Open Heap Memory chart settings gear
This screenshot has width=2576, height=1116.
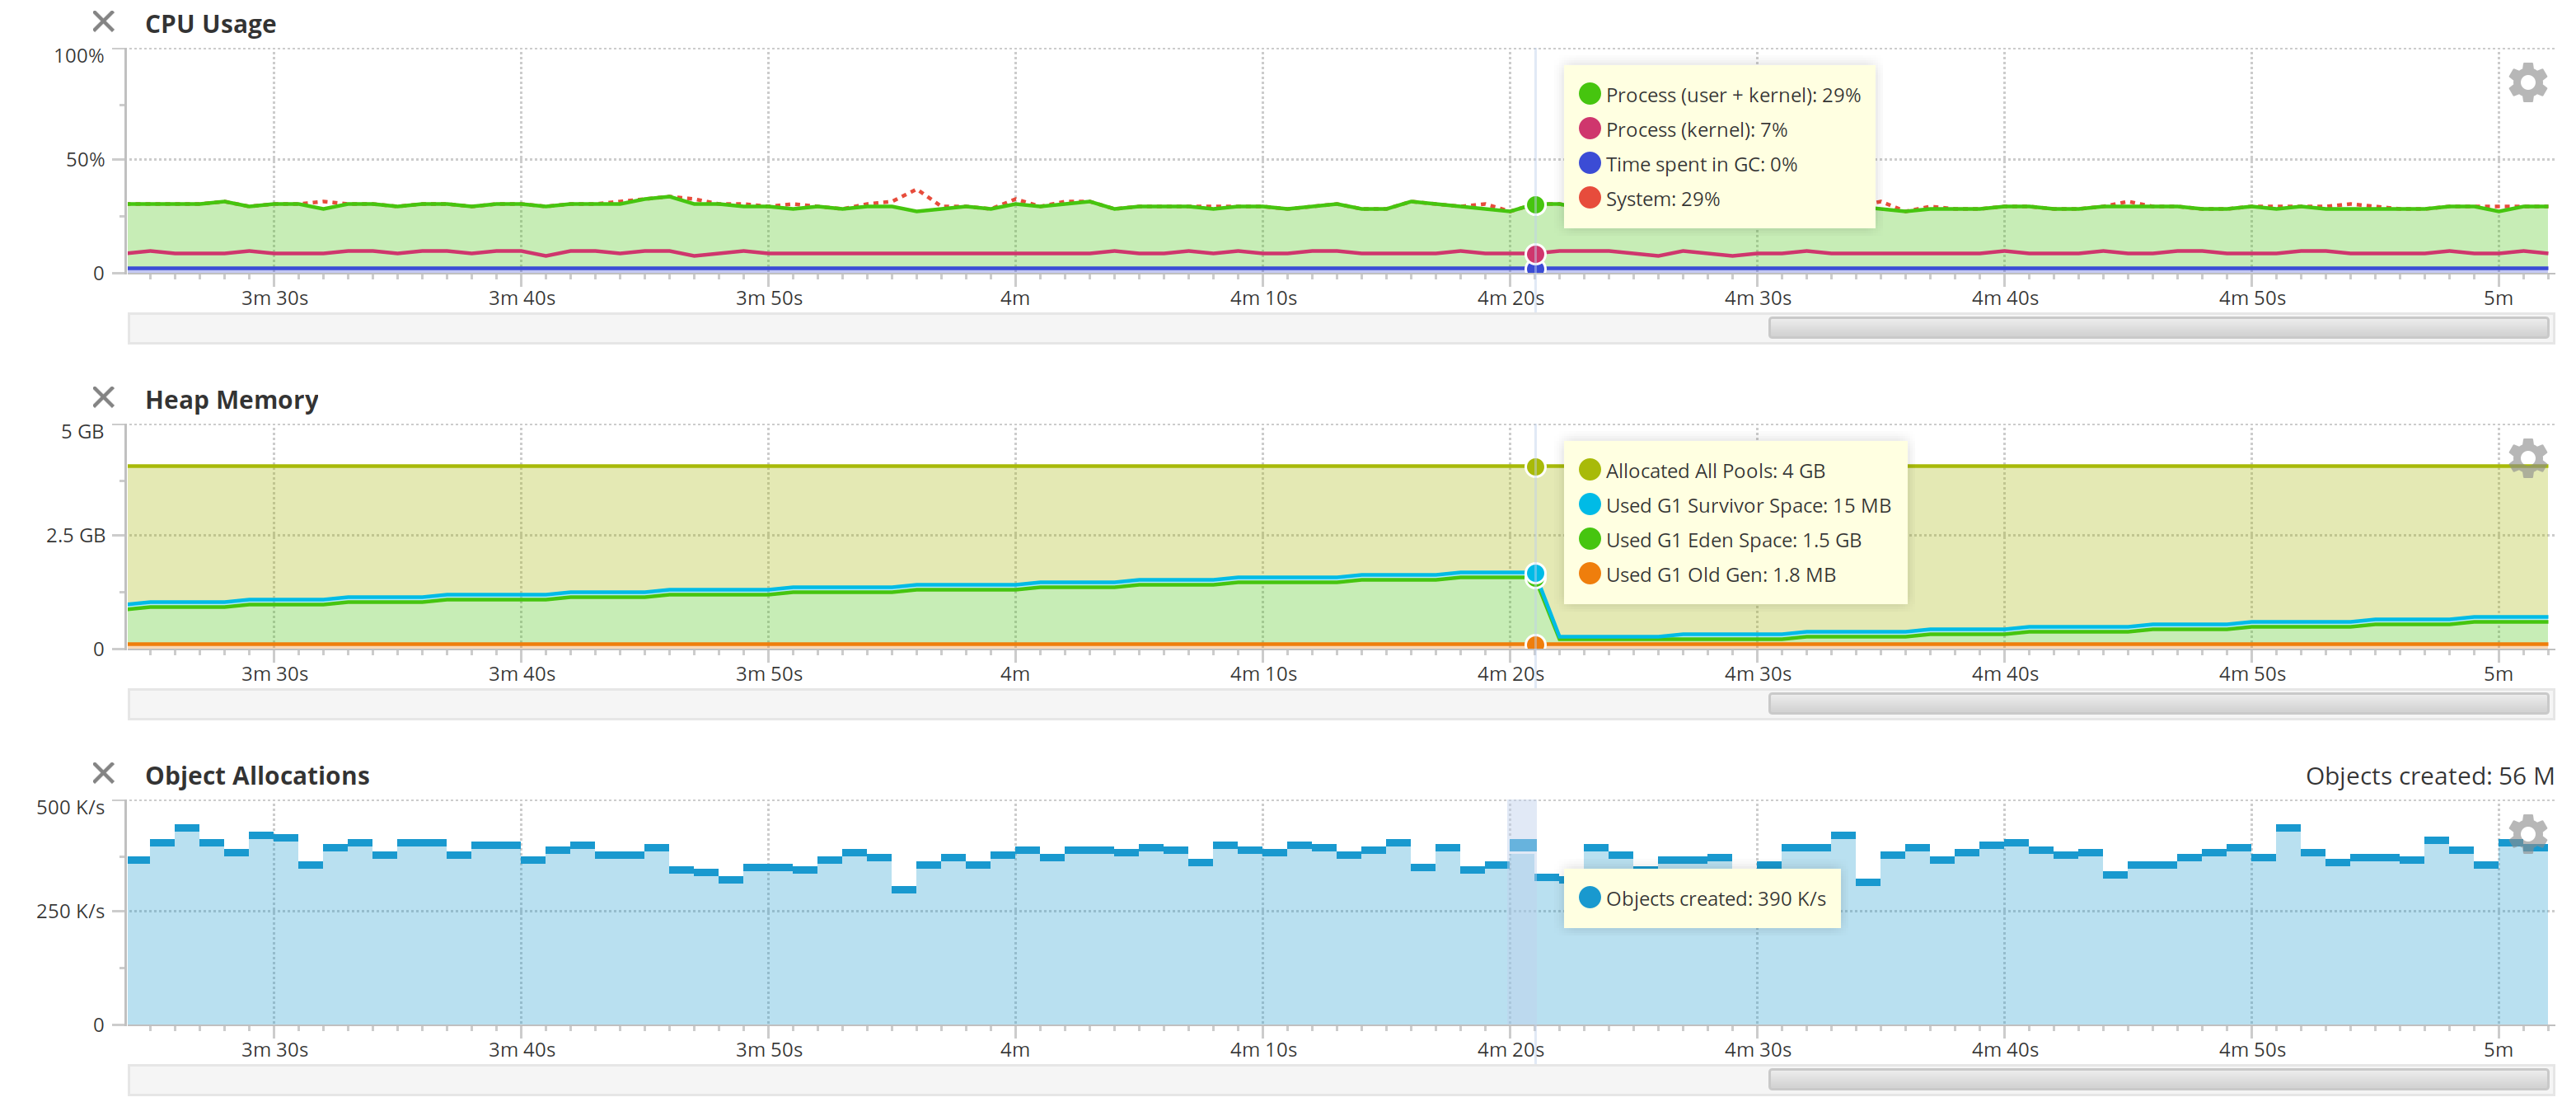pyautogui.click(x=2527, y=458)
